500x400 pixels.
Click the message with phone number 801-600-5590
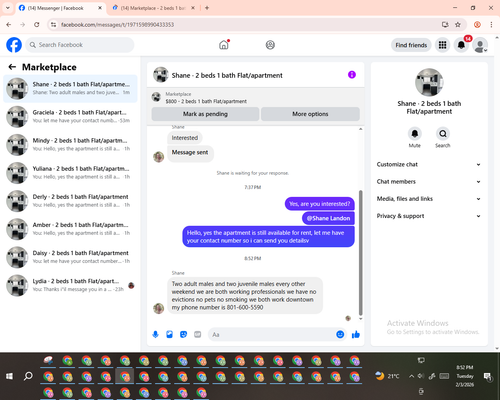coord(245,295)
